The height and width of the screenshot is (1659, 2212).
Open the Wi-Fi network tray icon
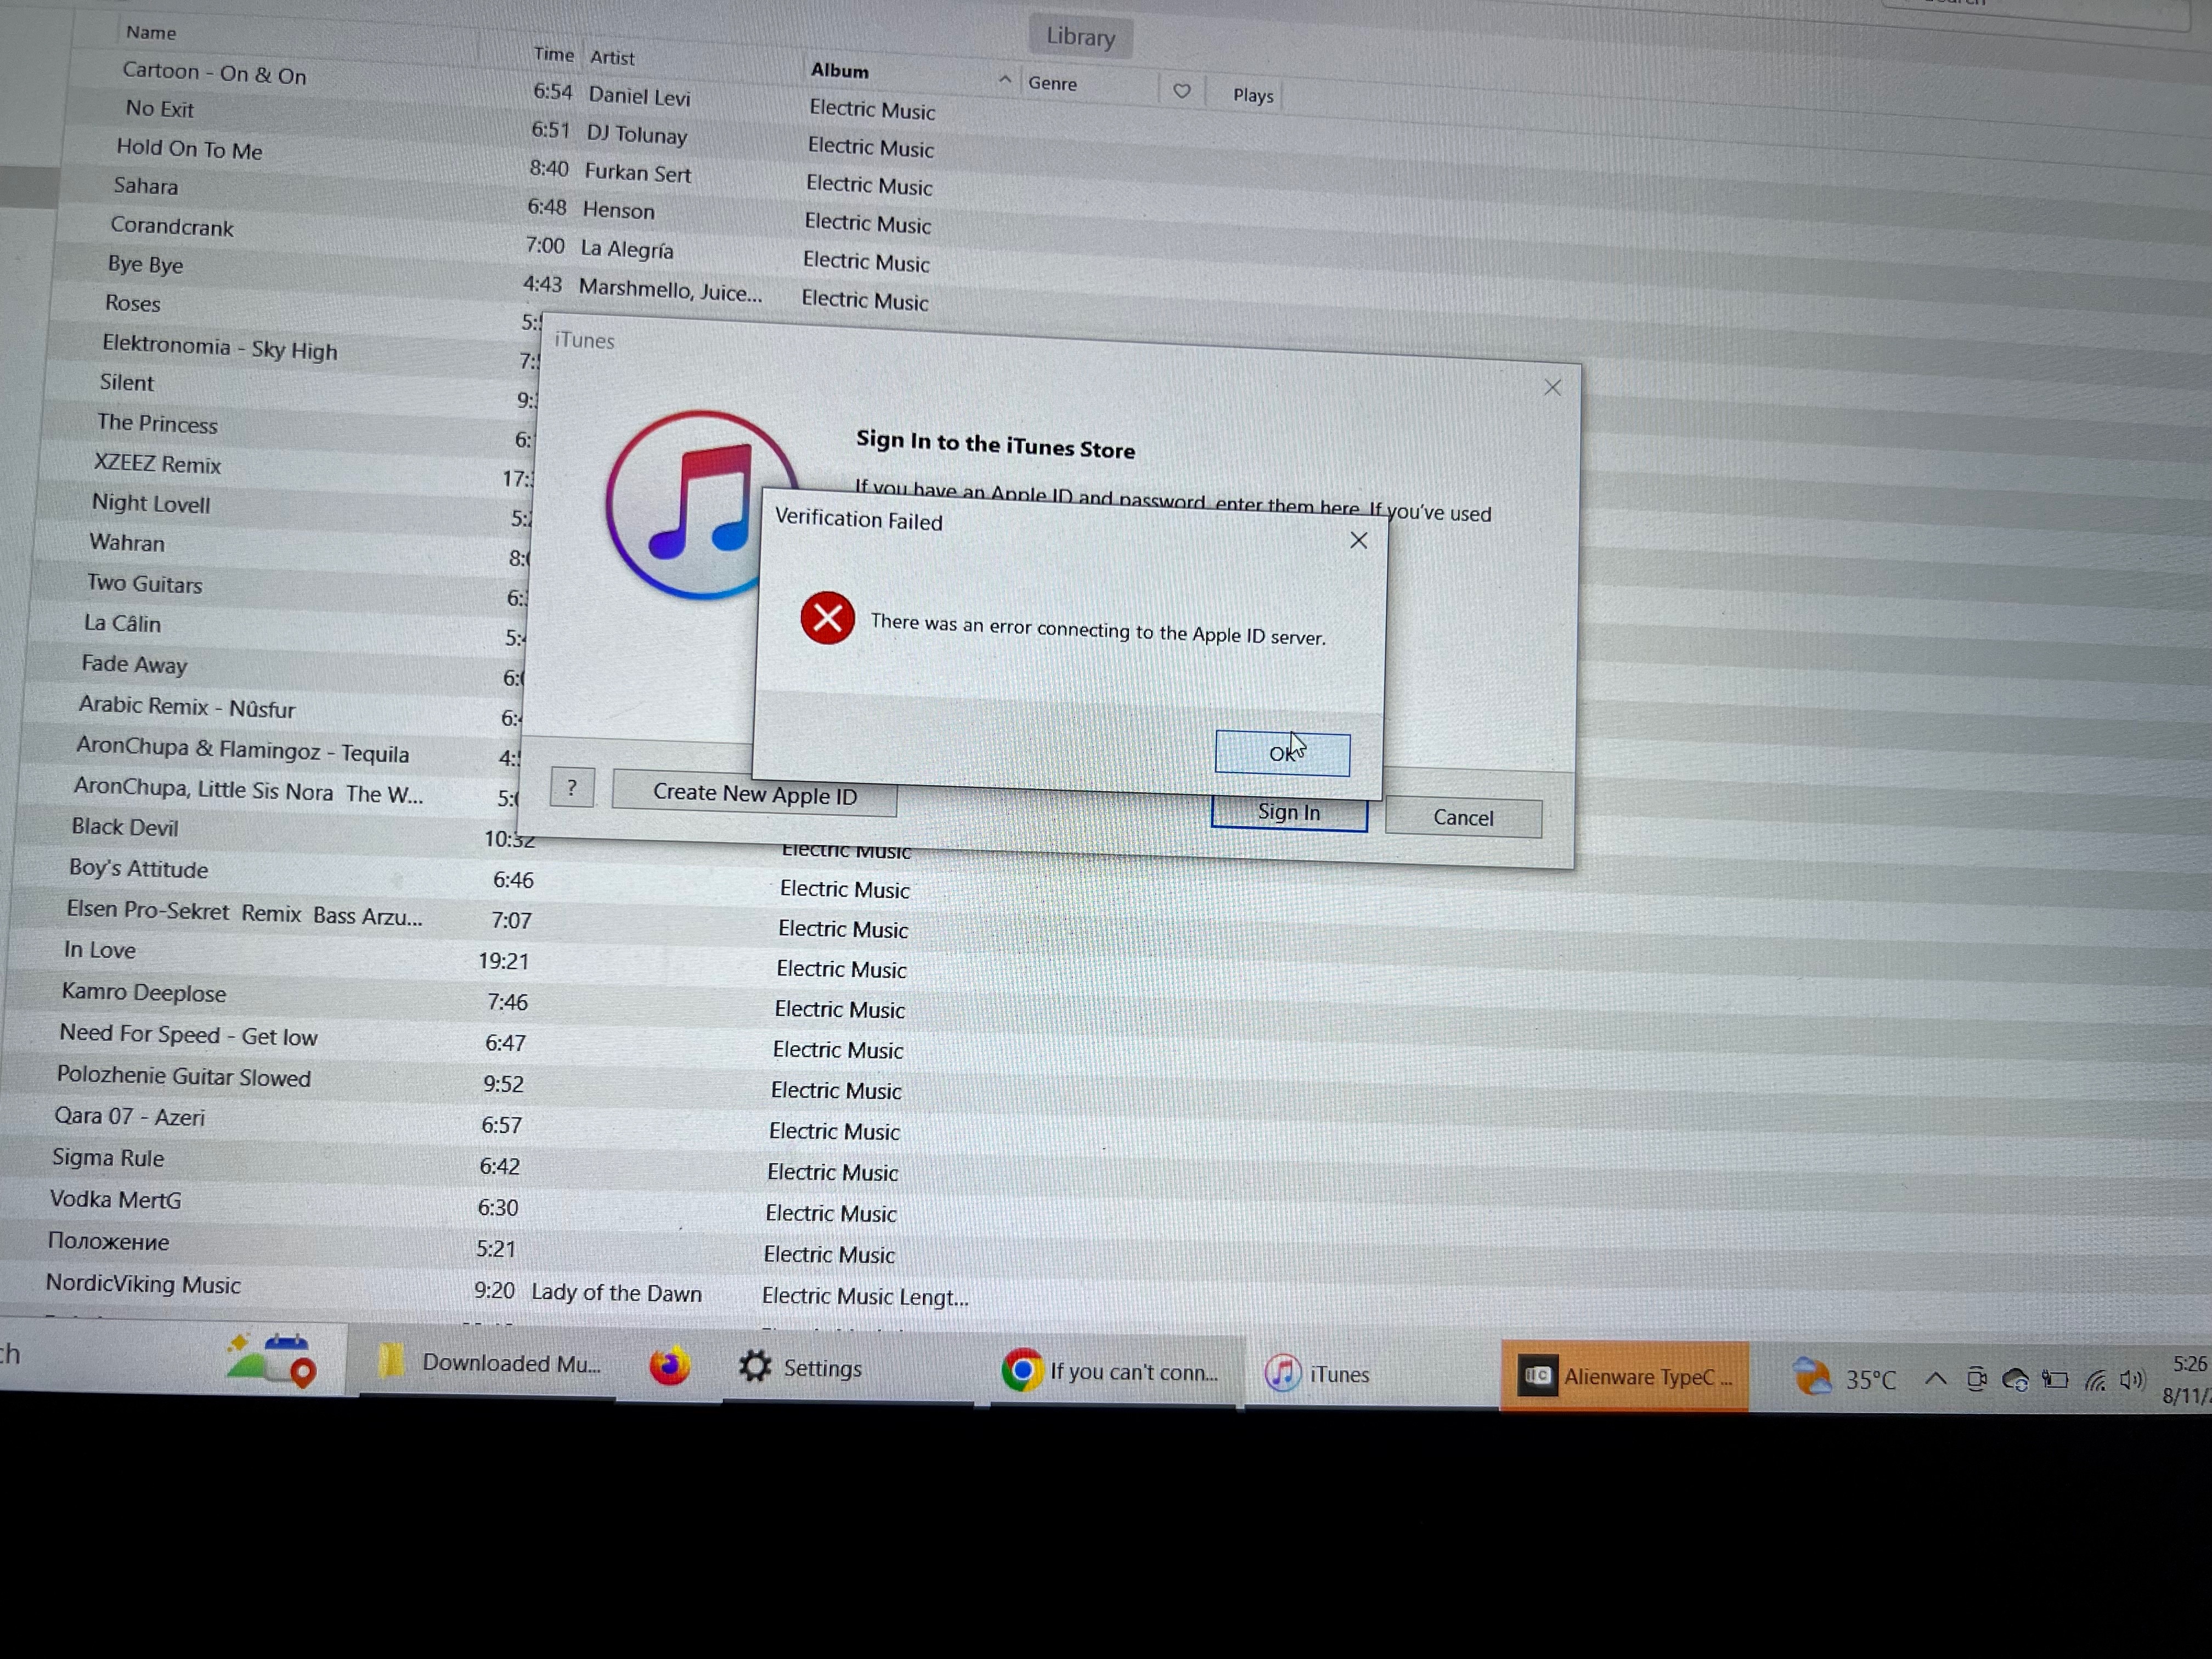coord(2094,1381)
